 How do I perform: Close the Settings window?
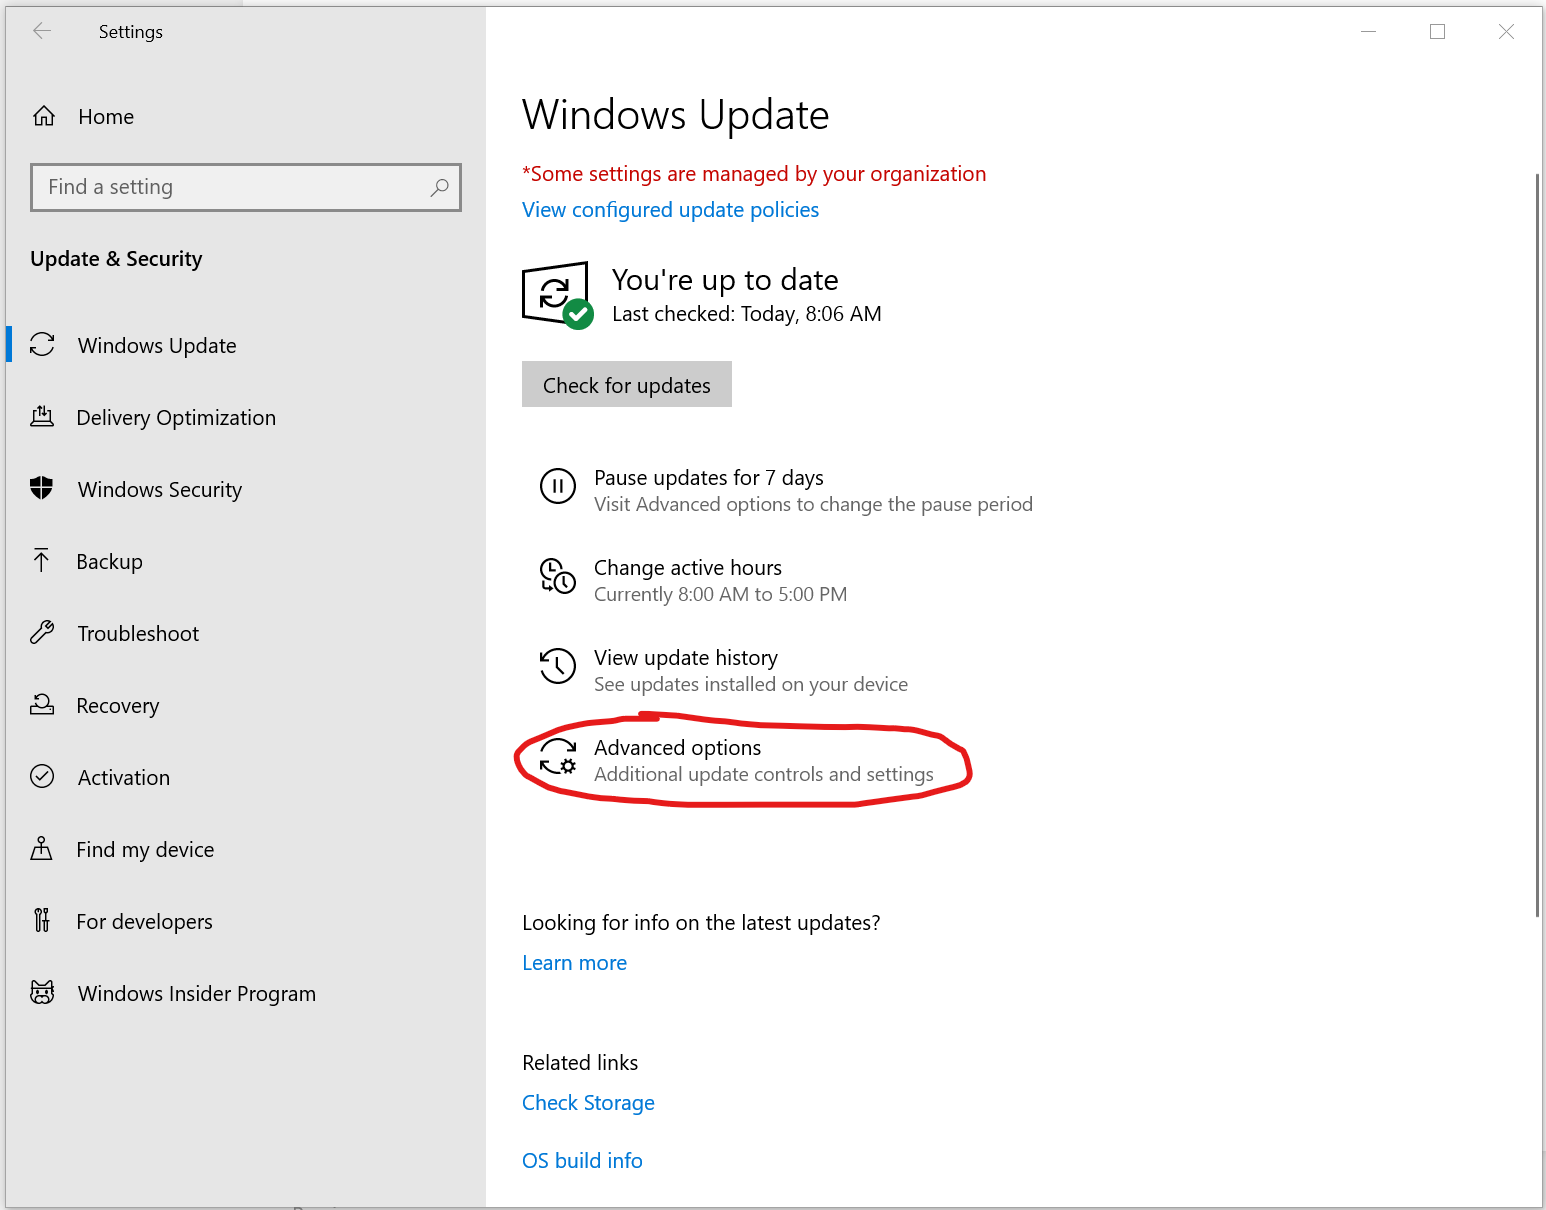[1506, 31]
